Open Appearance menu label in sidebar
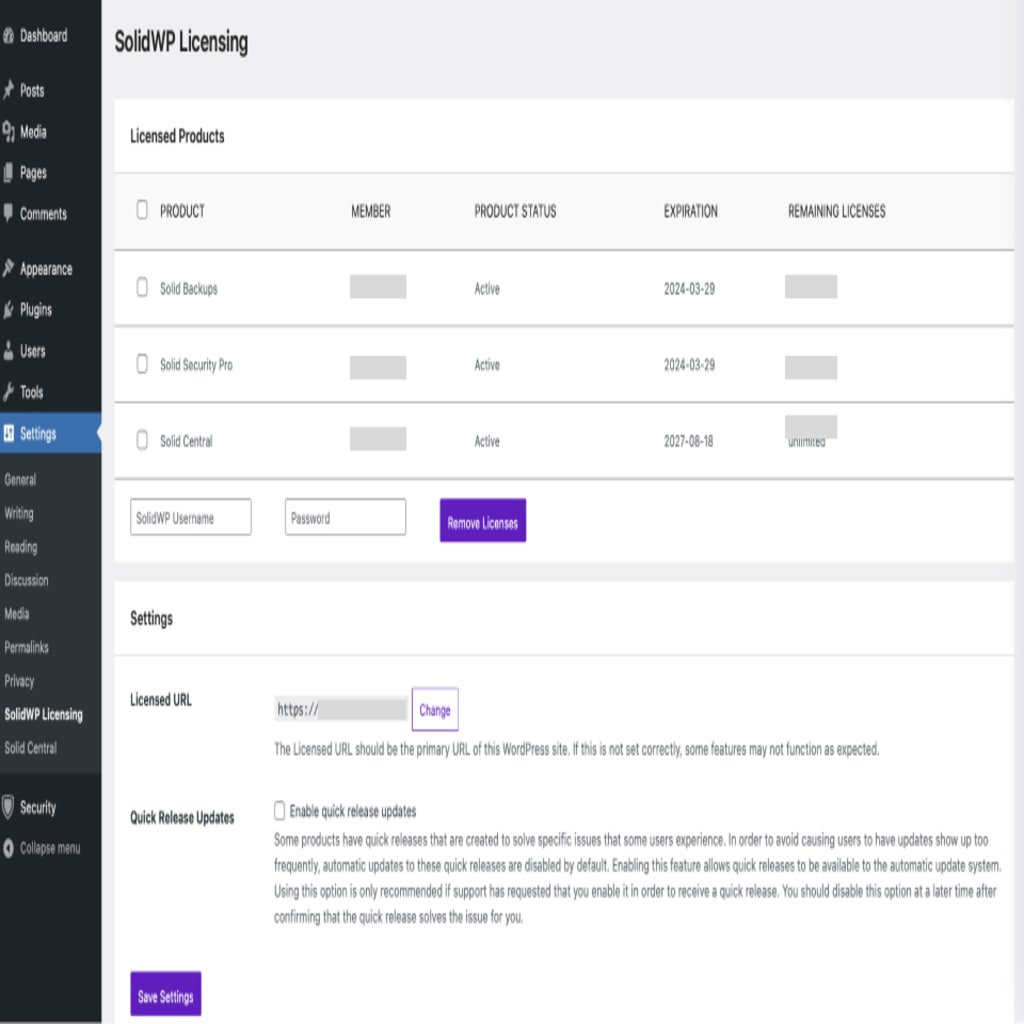The image size is (1024, 1024). pyautogui.click(x=46, y=269)
